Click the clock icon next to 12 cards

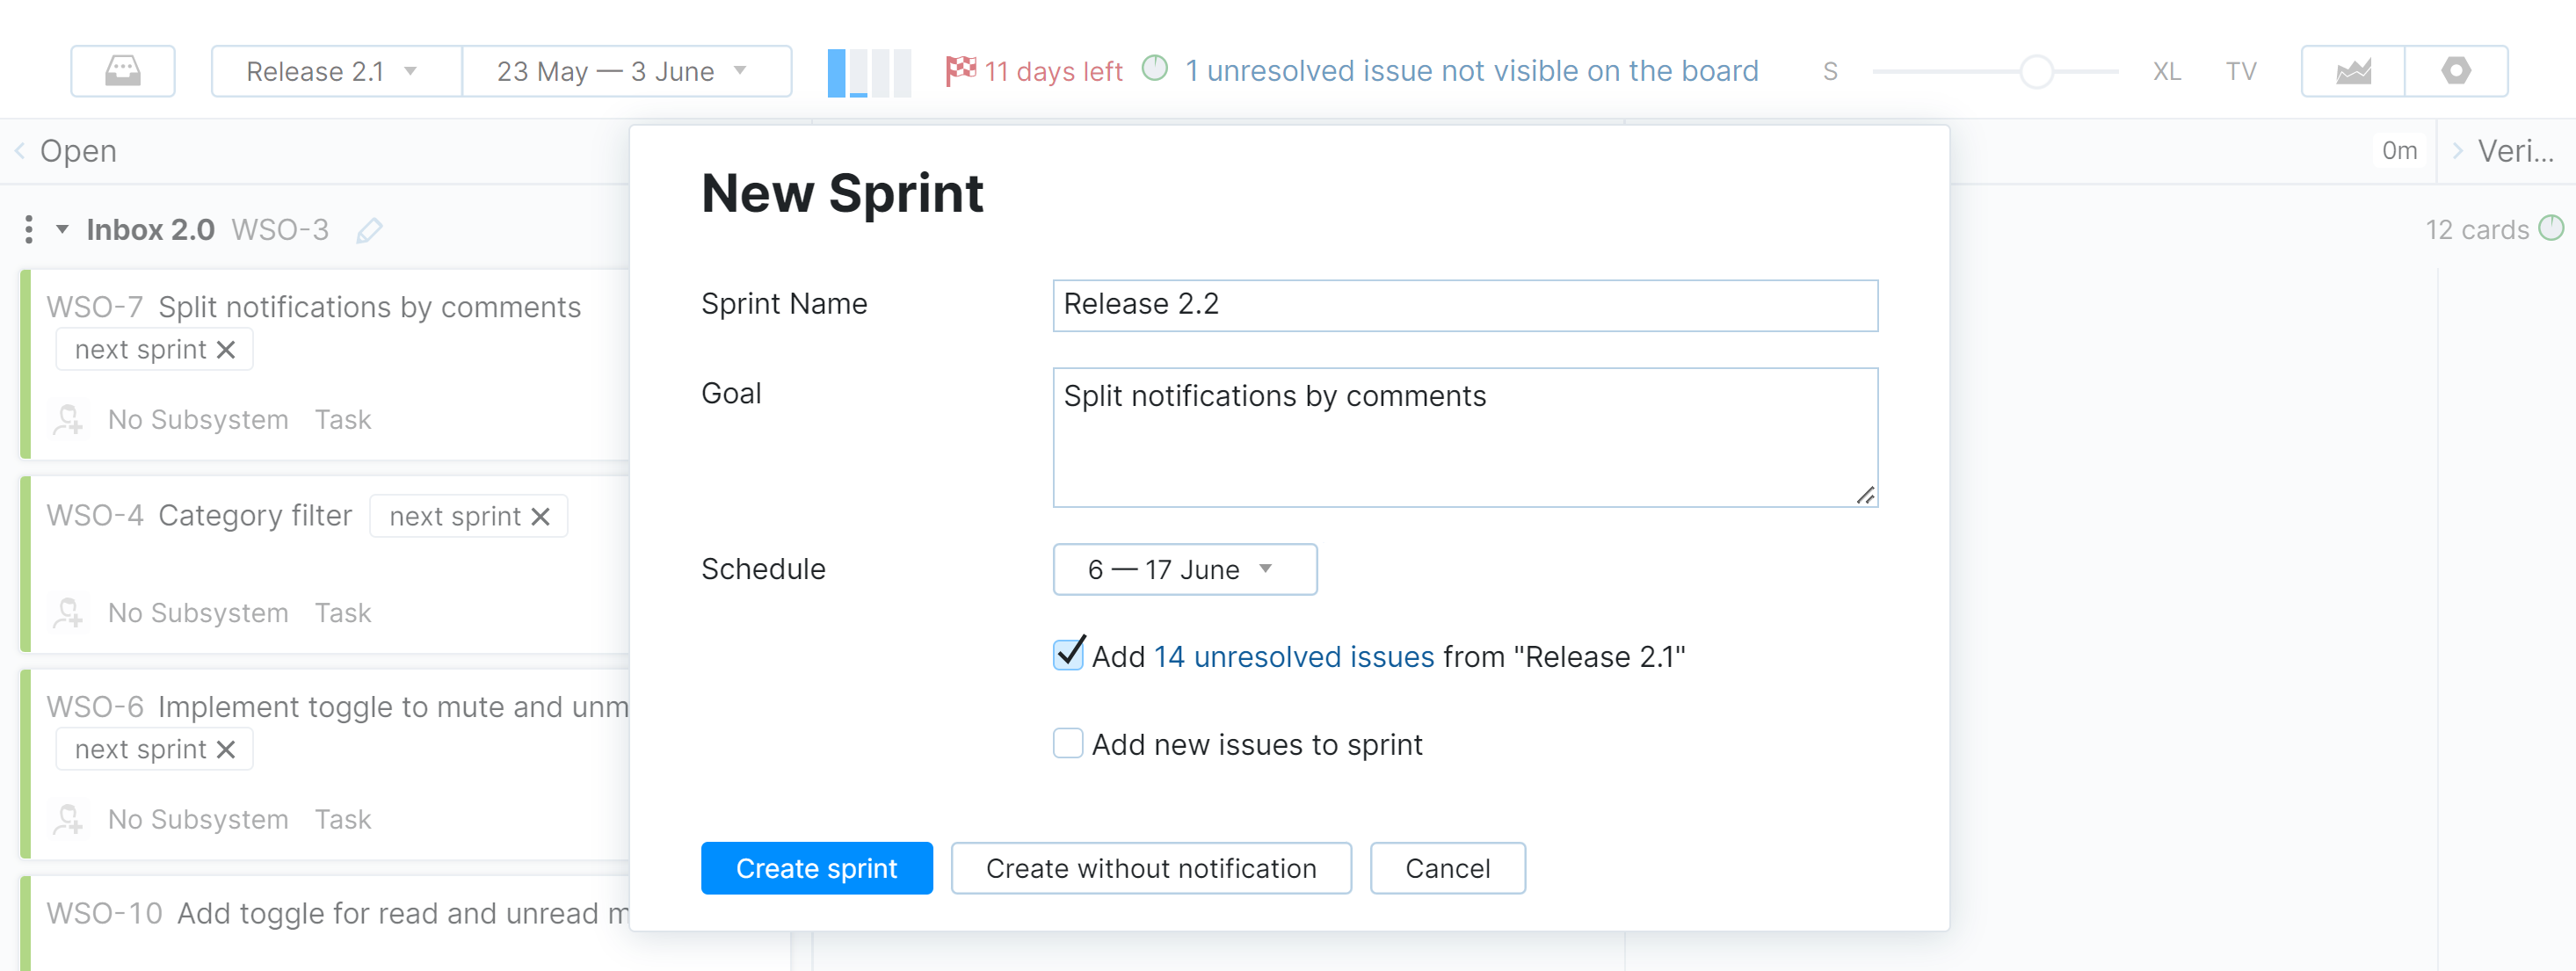2553,229
